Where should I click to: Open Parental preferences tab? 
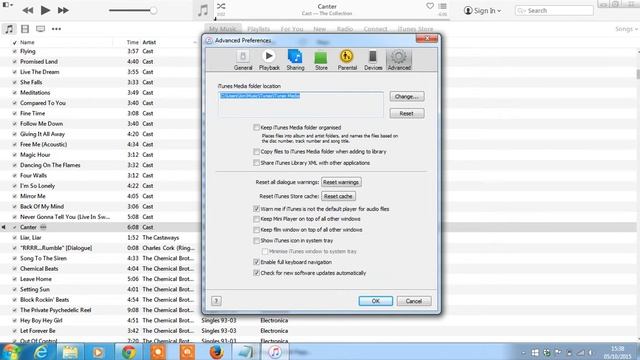(347, 60)
